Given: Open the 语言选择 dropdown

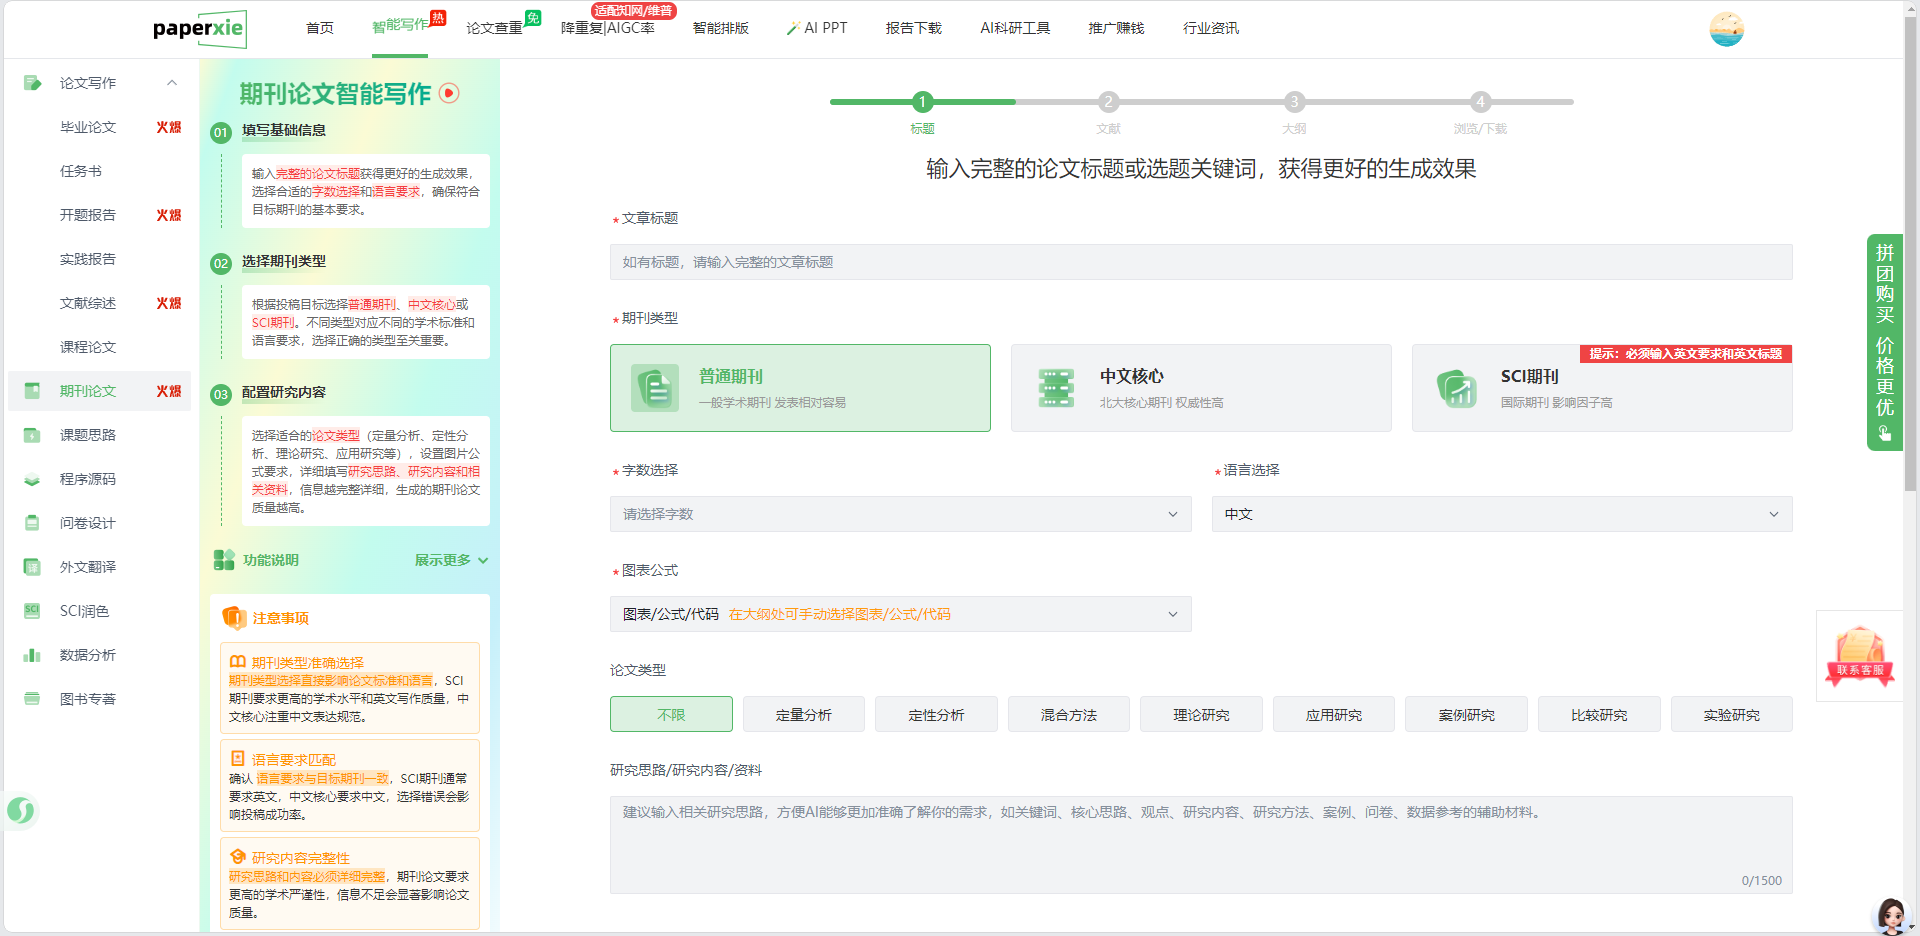Looking at the screenshot, I should 1501,514.
